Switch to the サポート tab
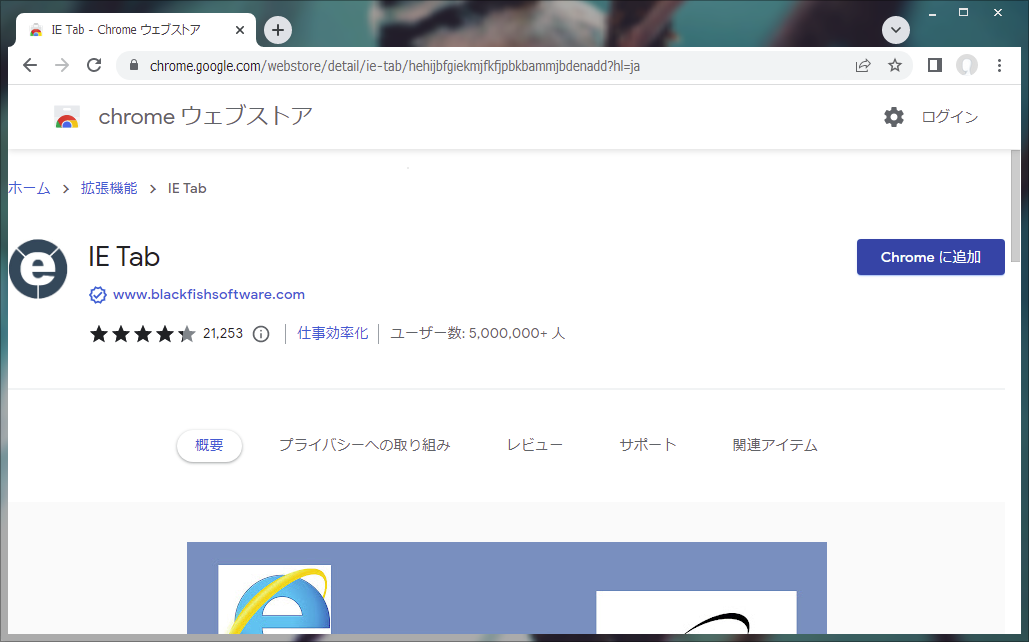This screenshot has width=1029, height=642. pos(648,445)
